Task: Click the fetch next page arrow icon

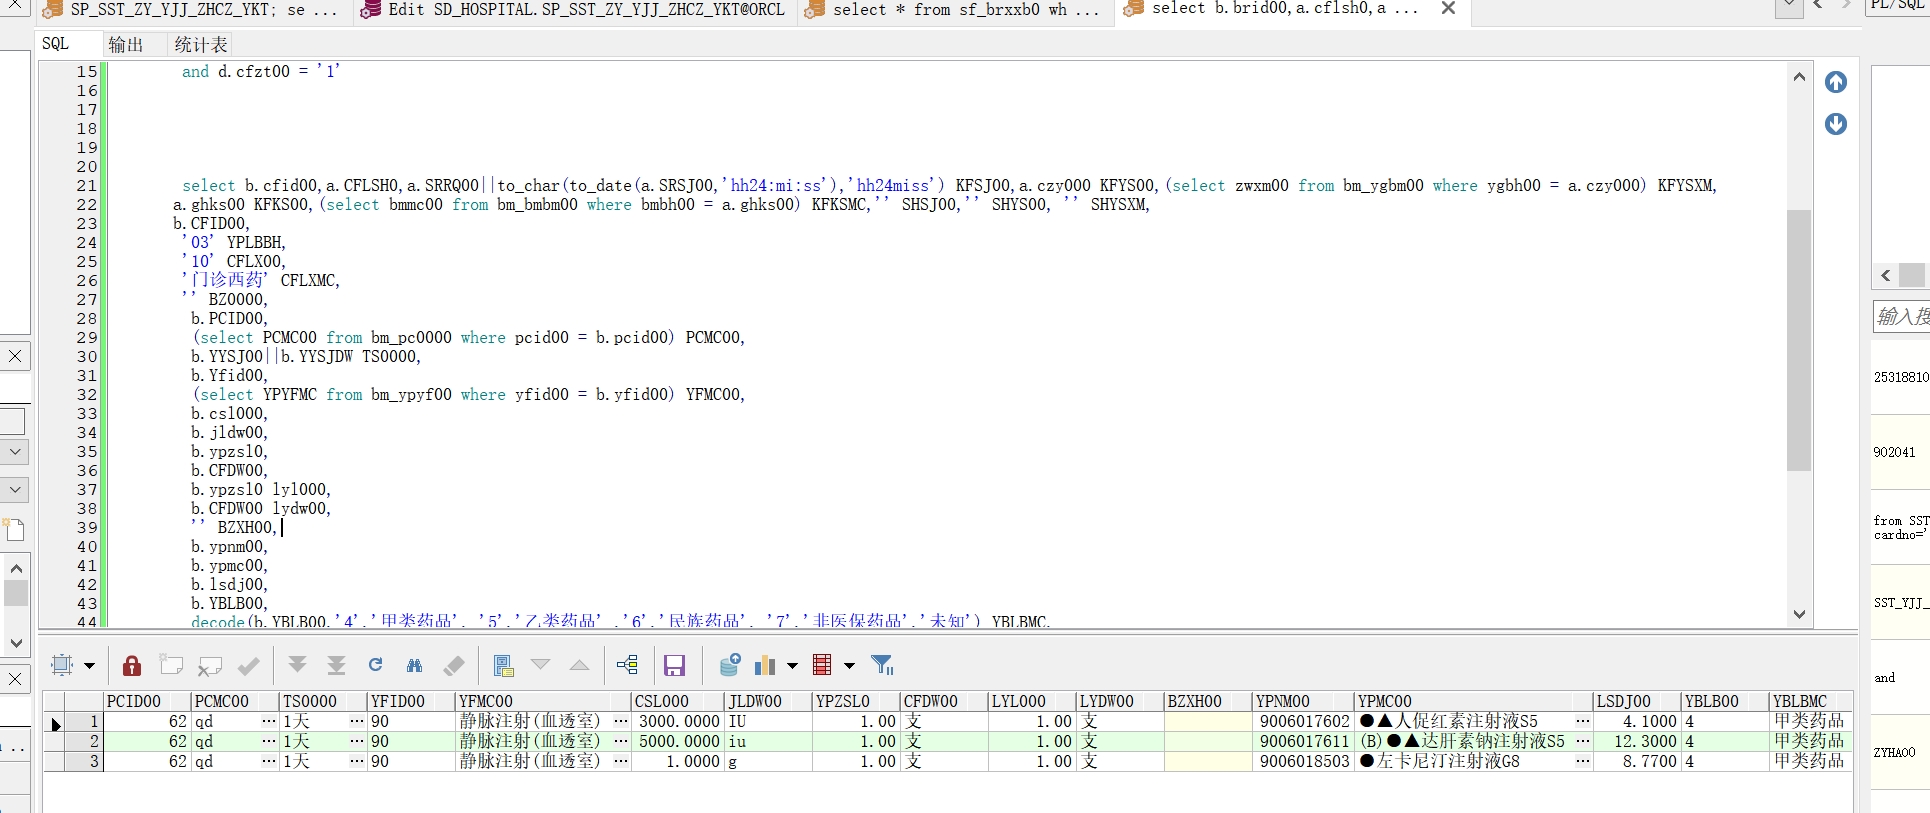Action: (297, 666)
